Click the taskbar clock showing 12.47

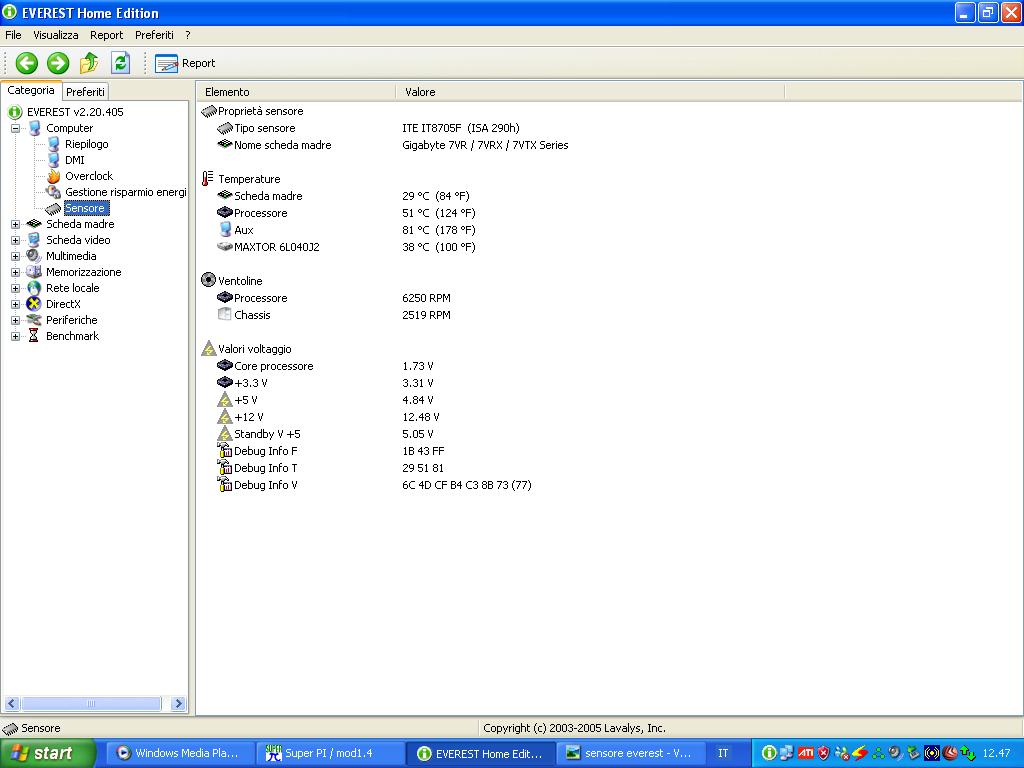click(x=996, y=753)
